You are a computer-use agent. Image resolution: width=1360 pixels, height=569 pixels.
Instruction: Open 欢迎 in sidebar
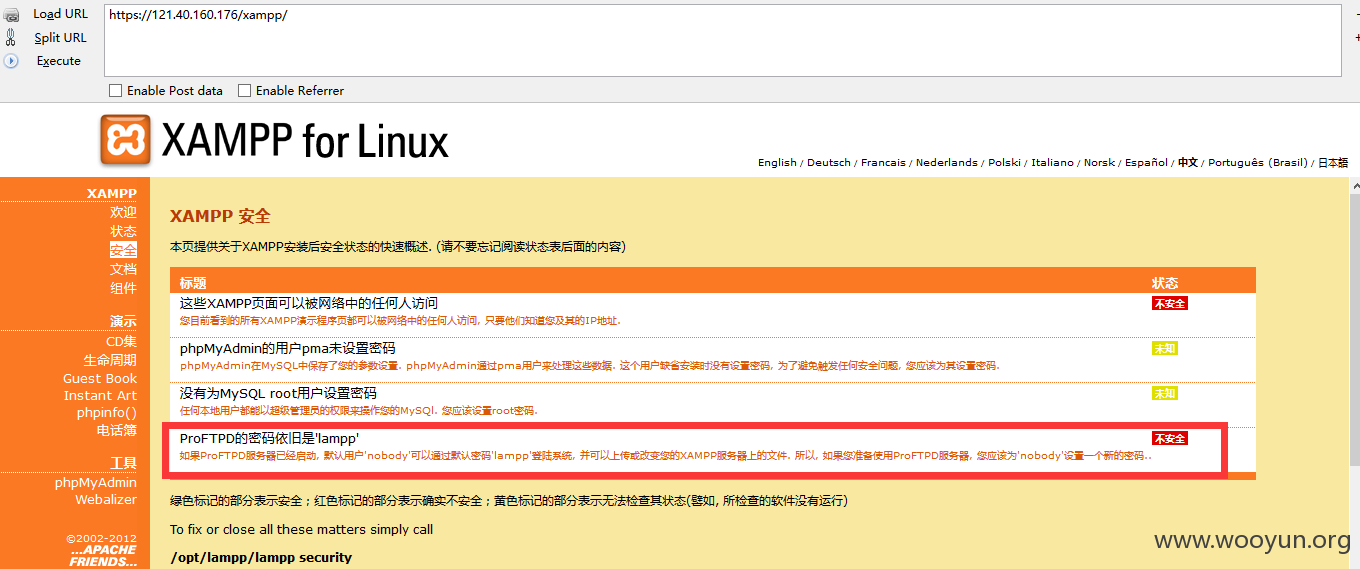[123, 213]
